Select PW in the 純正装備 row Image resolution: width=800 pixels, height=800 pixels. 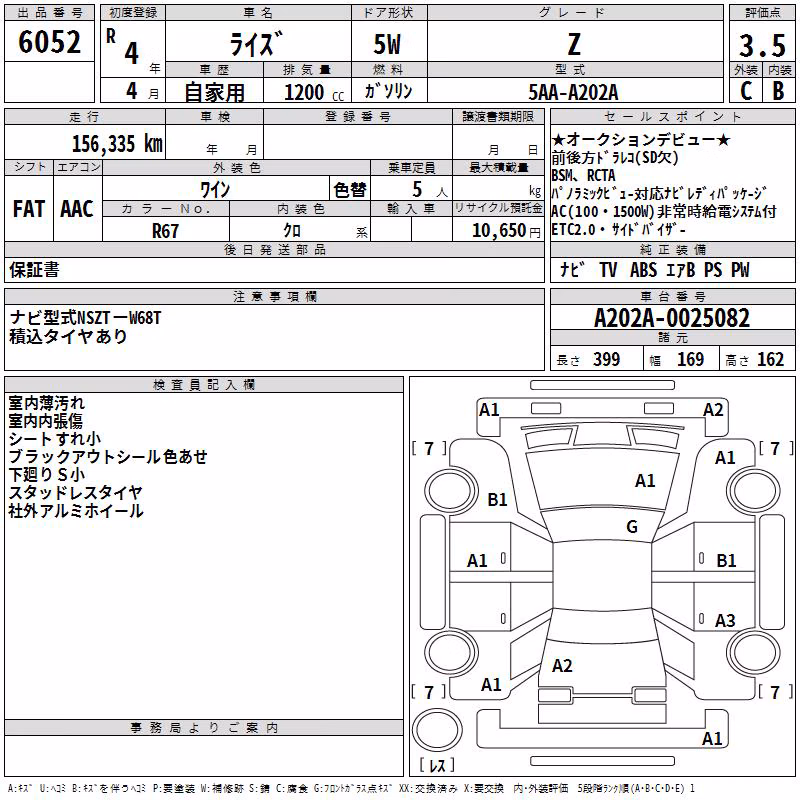[740, 270]
